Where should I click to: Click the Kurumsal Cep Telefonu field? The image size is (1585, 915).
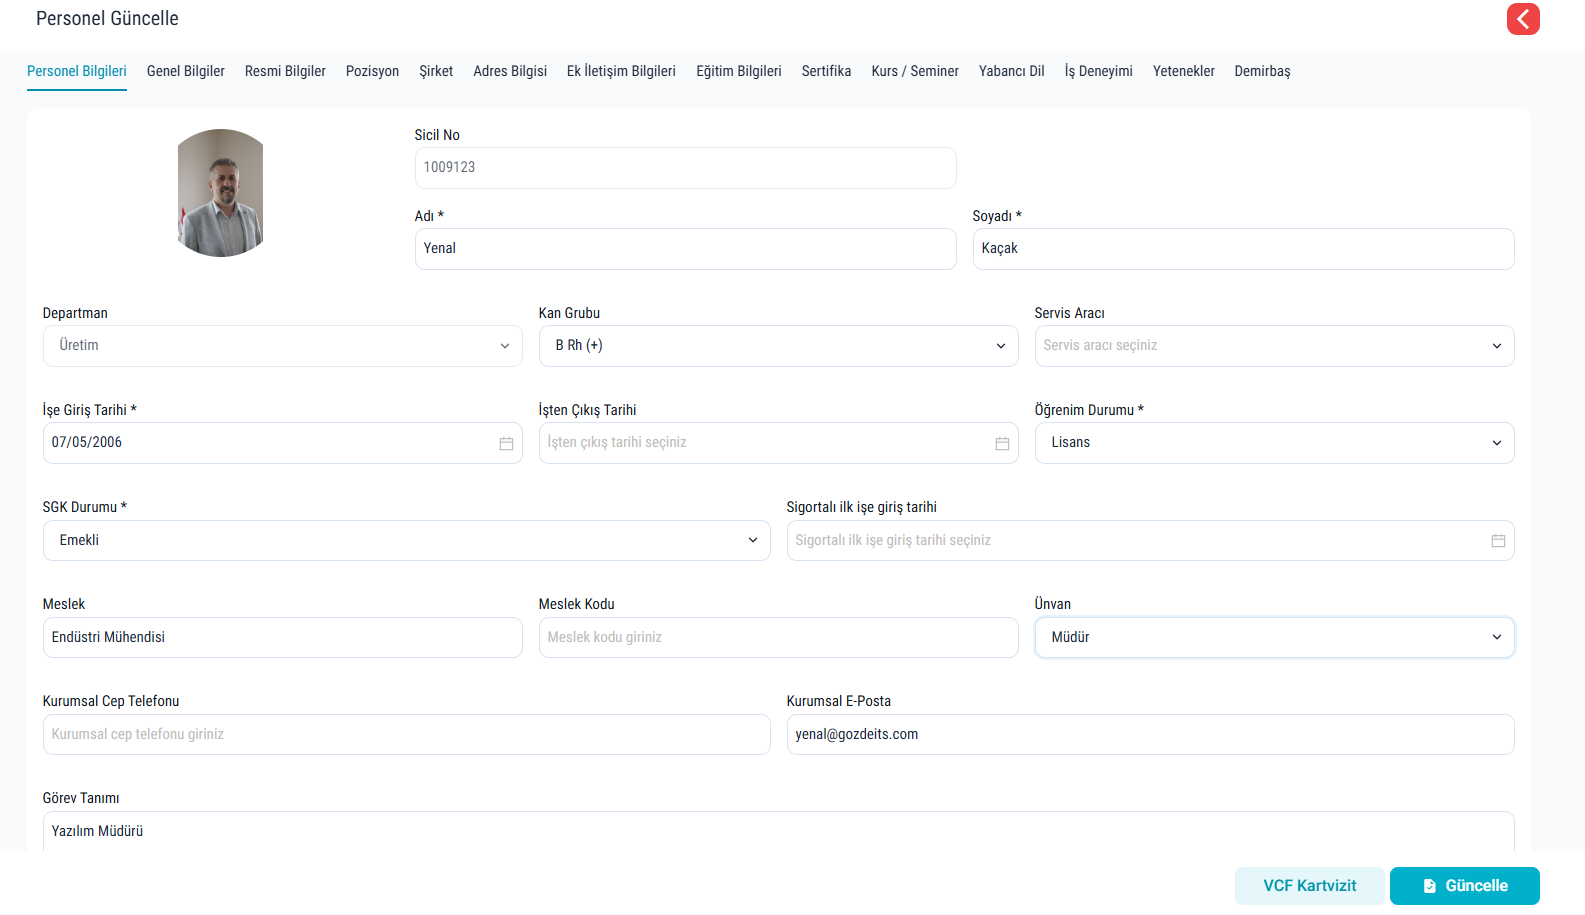[406, 734]
